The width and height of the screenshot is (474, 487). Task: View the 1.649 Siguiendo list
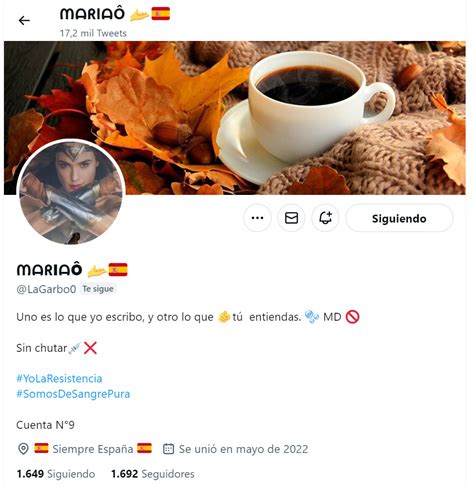click(x=56, y=474)
